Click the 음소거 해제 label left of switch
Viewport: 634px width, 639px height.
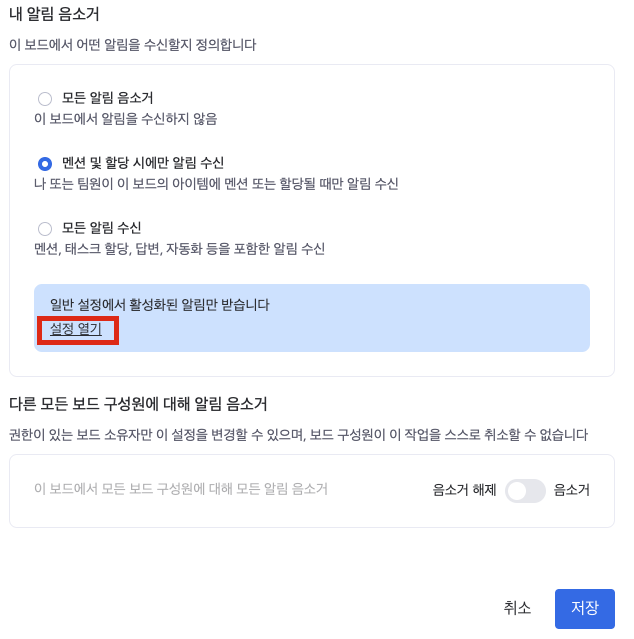[x=464, y=490]
